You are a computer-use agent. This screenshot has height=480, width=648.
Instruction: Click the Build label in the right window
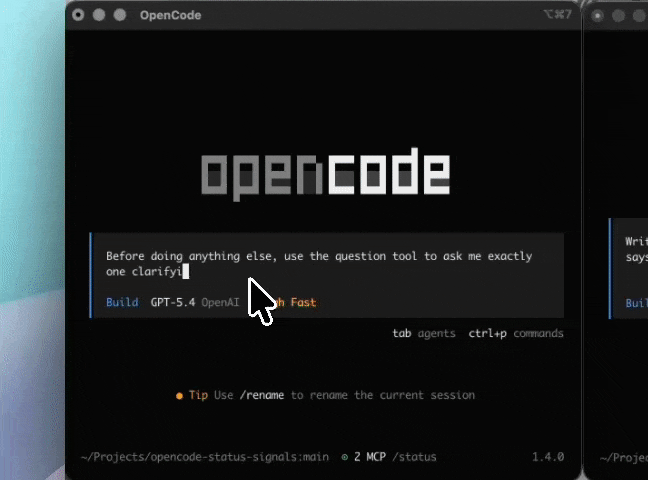636,303
